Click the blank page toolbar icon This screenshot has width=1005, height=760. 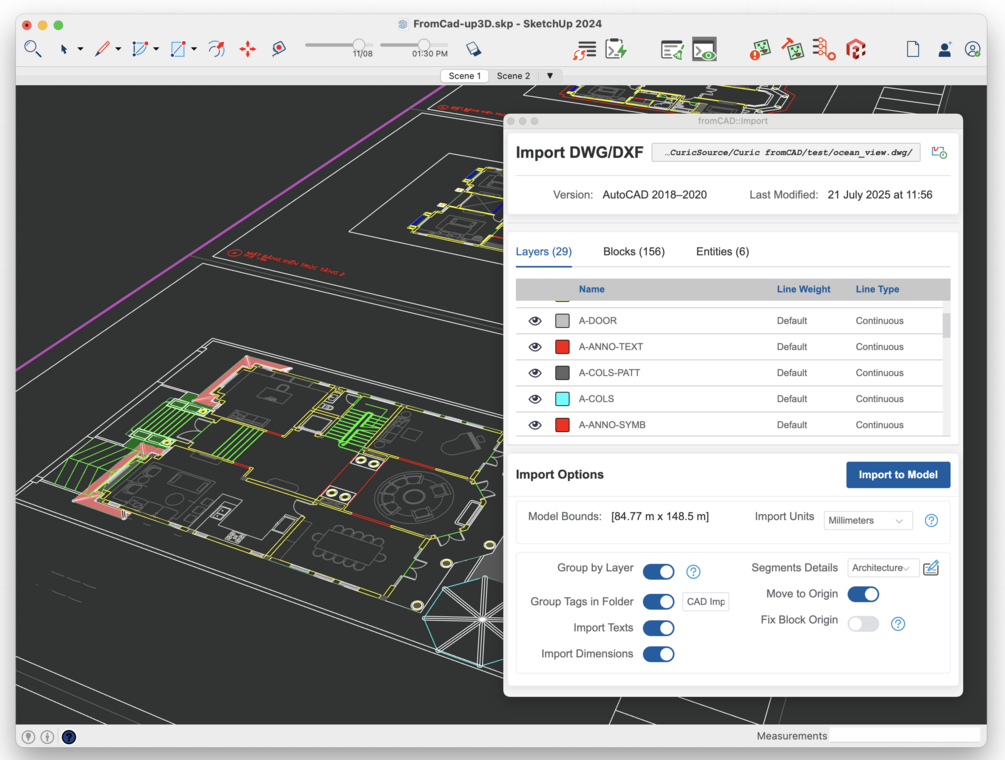pyautogui.click(x=913, y=49)
